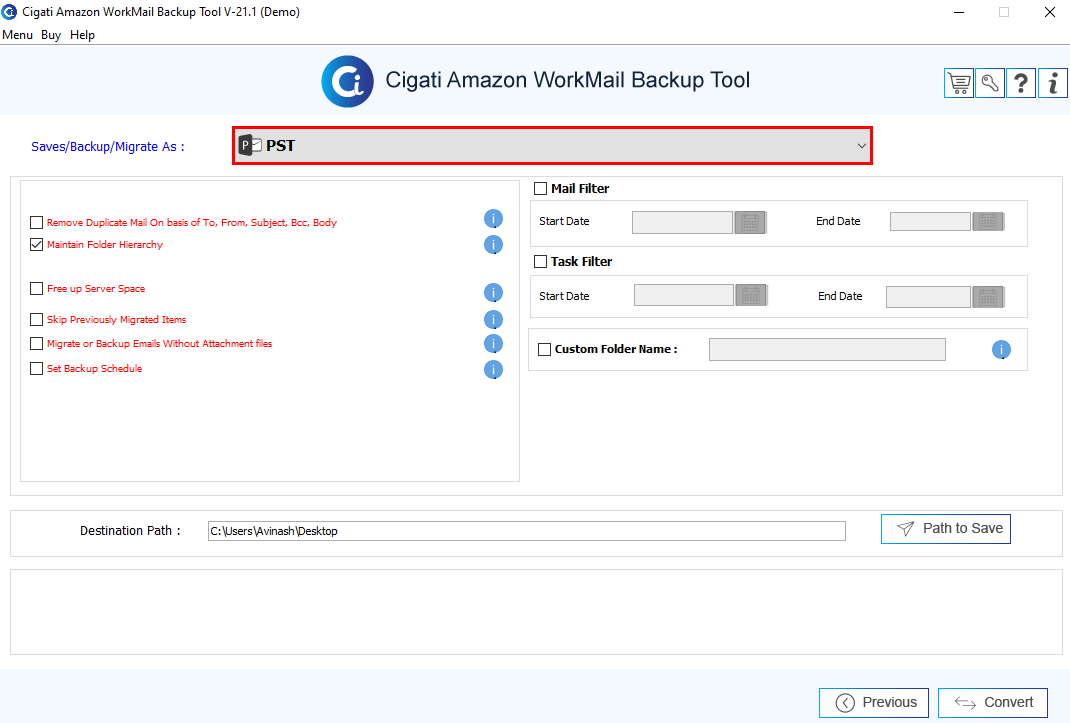Click the Task Filter End Date field
This screenshot has width=1070, height=723.
pyautogui.click(x=928, y=297)
